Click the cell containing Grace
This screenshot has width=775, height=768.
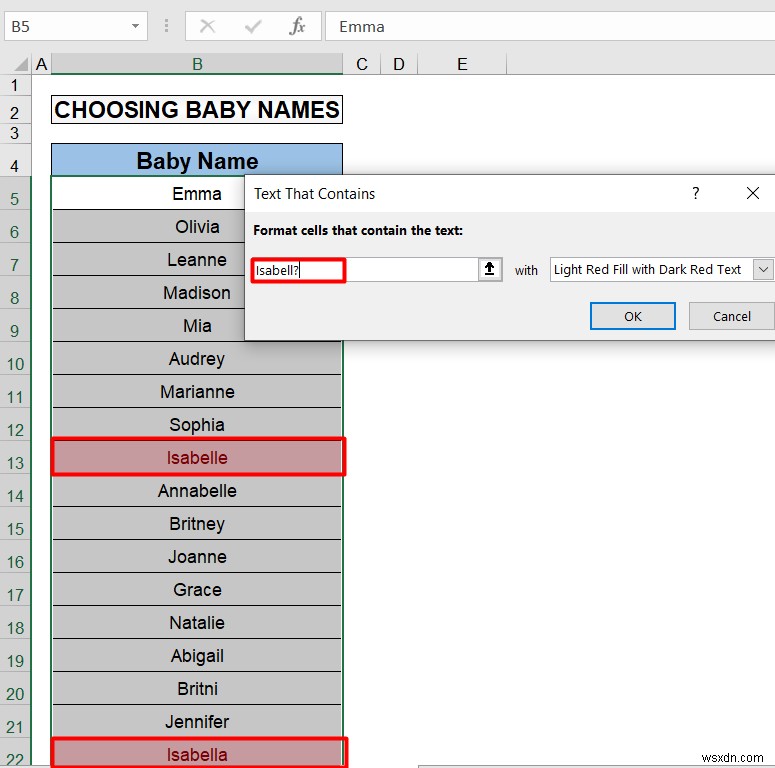(197, 590)
